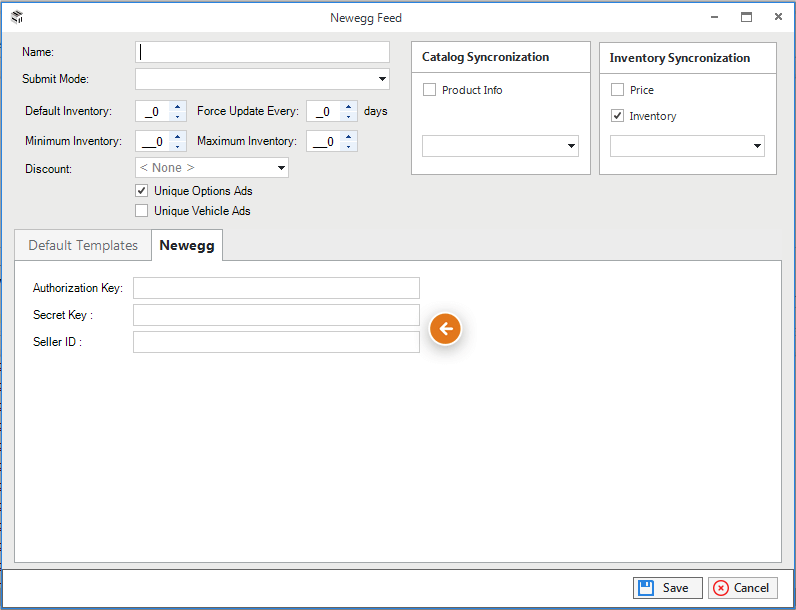Viewport: 796px width, 610px height.
Task: Close the Newegg Feed window
Action: 778,17
